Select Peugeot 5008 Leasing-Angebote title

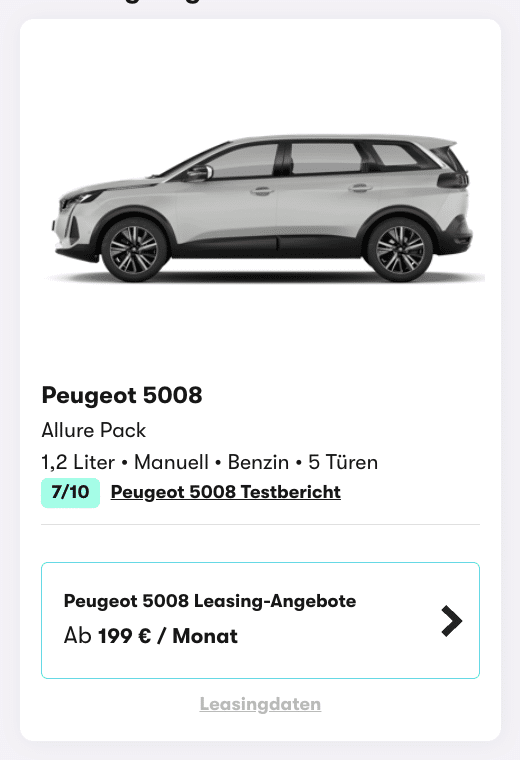(210, 601)
